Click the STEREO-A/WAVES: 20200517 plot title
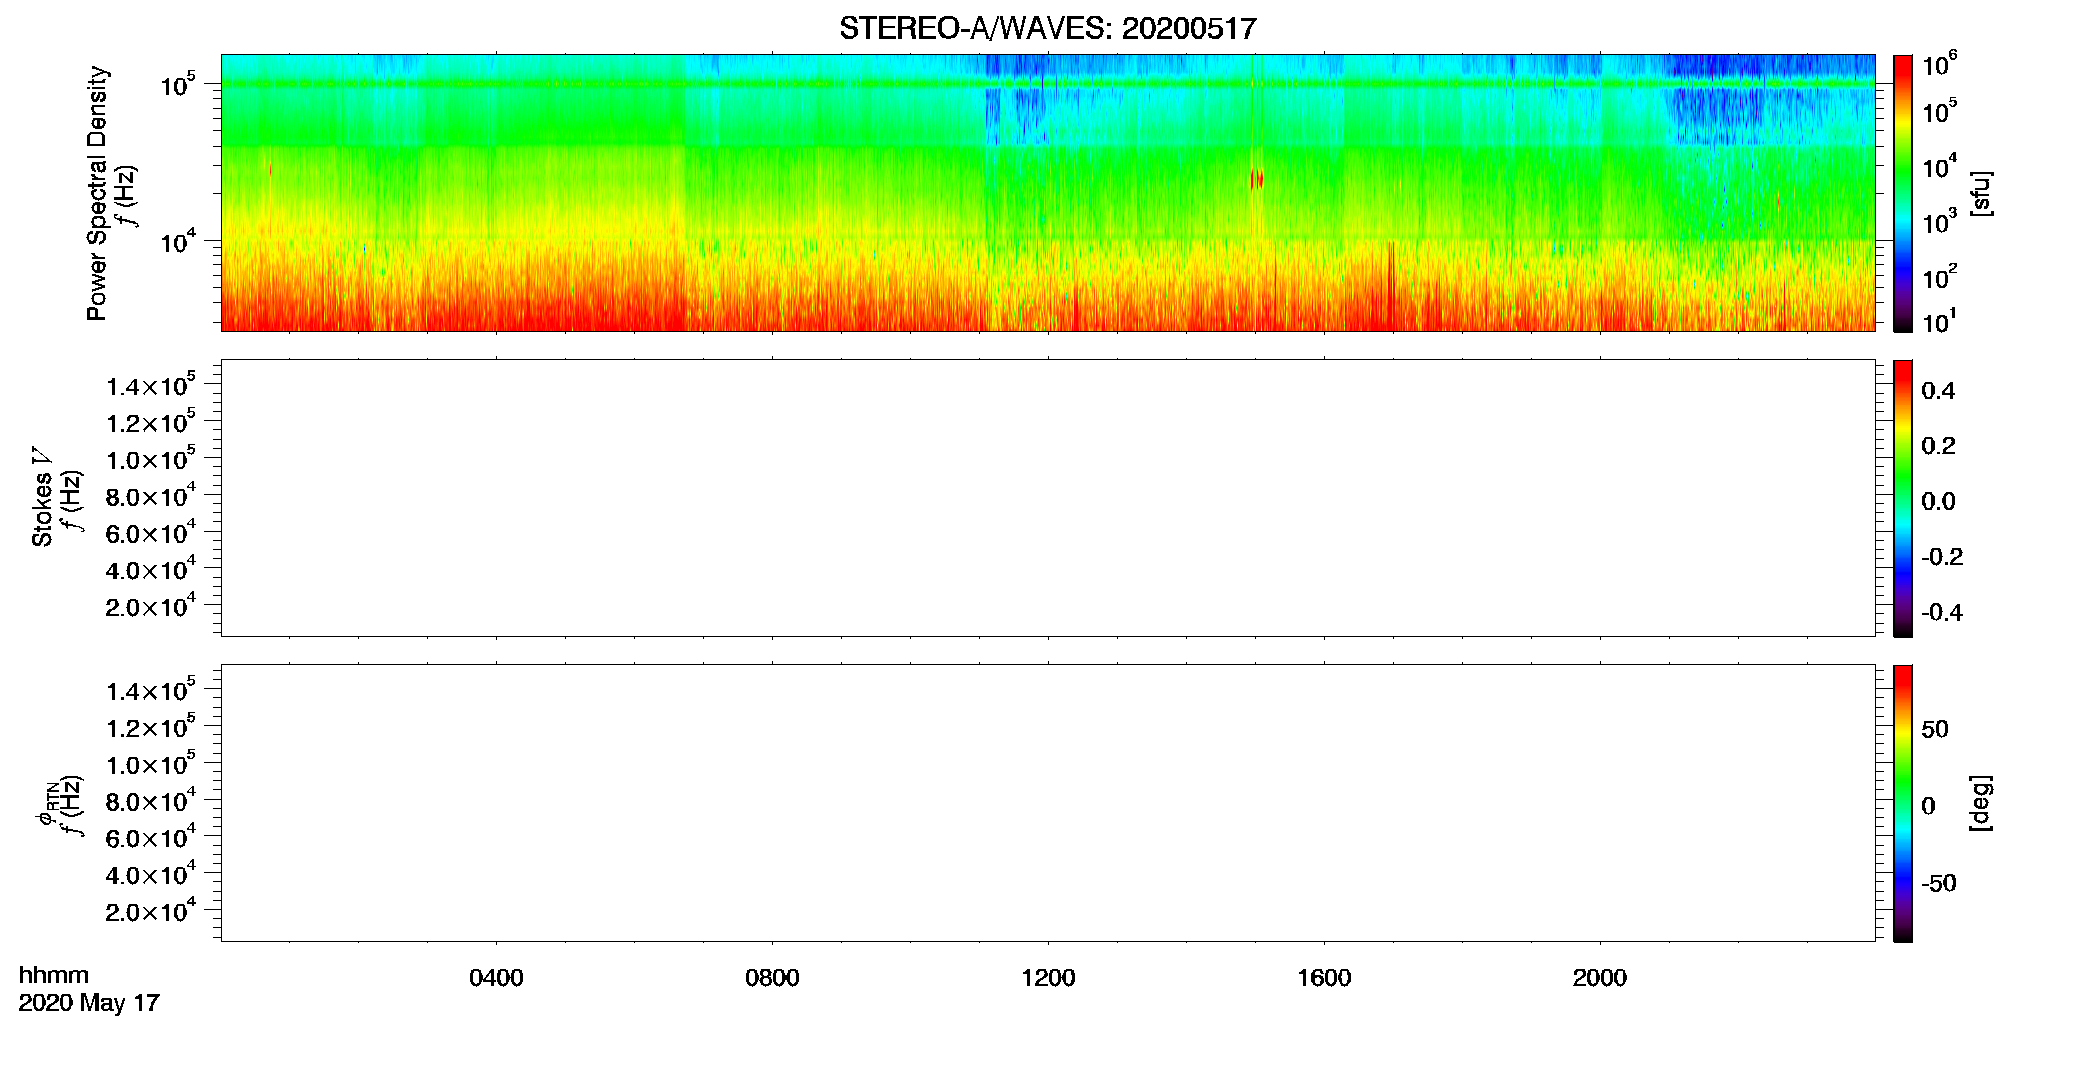 1048,29
